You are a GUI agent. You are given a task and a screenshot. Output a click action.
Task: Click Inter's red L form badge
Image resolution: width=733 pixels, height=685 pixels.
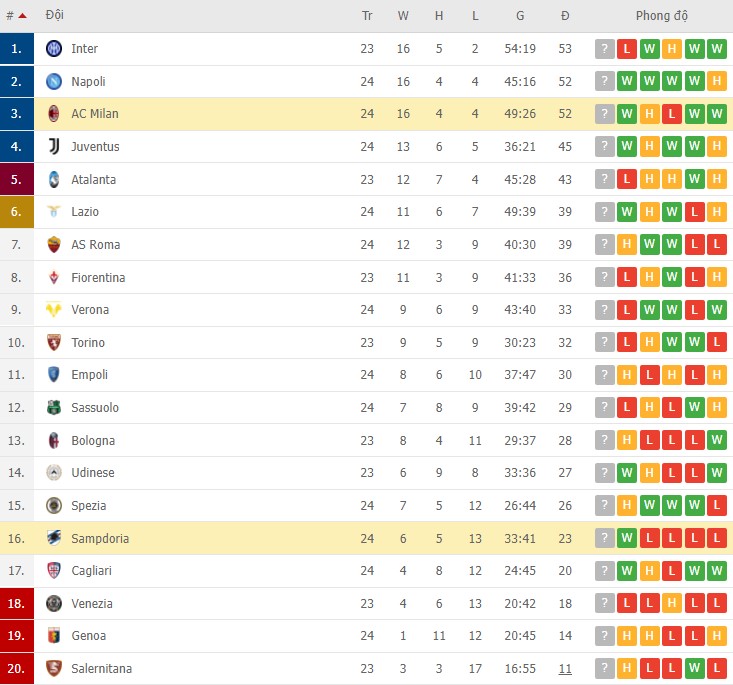(x=627, y=49)
